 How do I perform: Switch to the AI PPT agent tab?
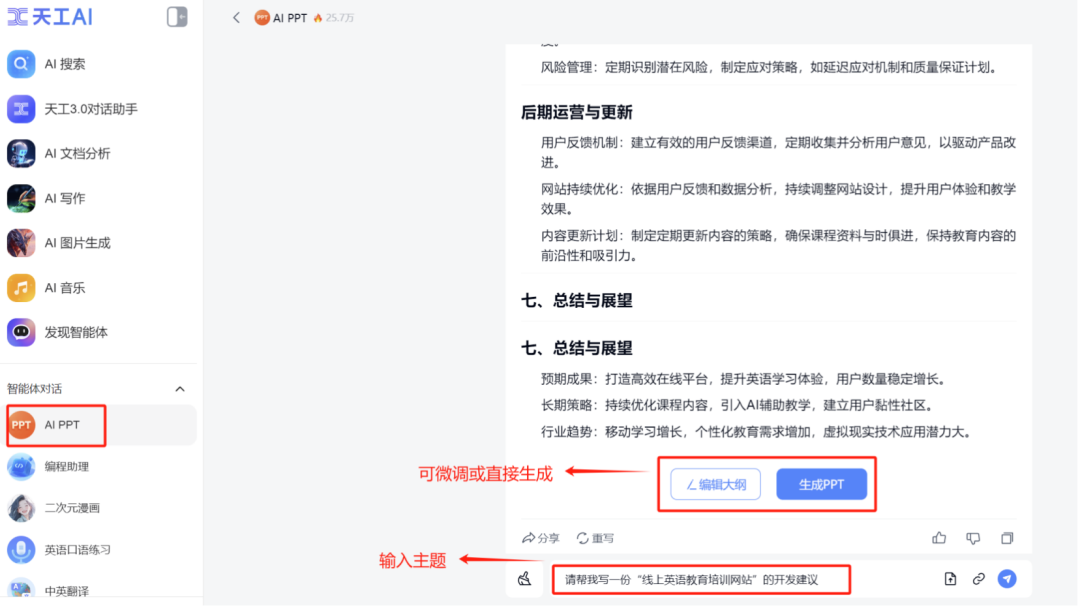tap(55, 425)
